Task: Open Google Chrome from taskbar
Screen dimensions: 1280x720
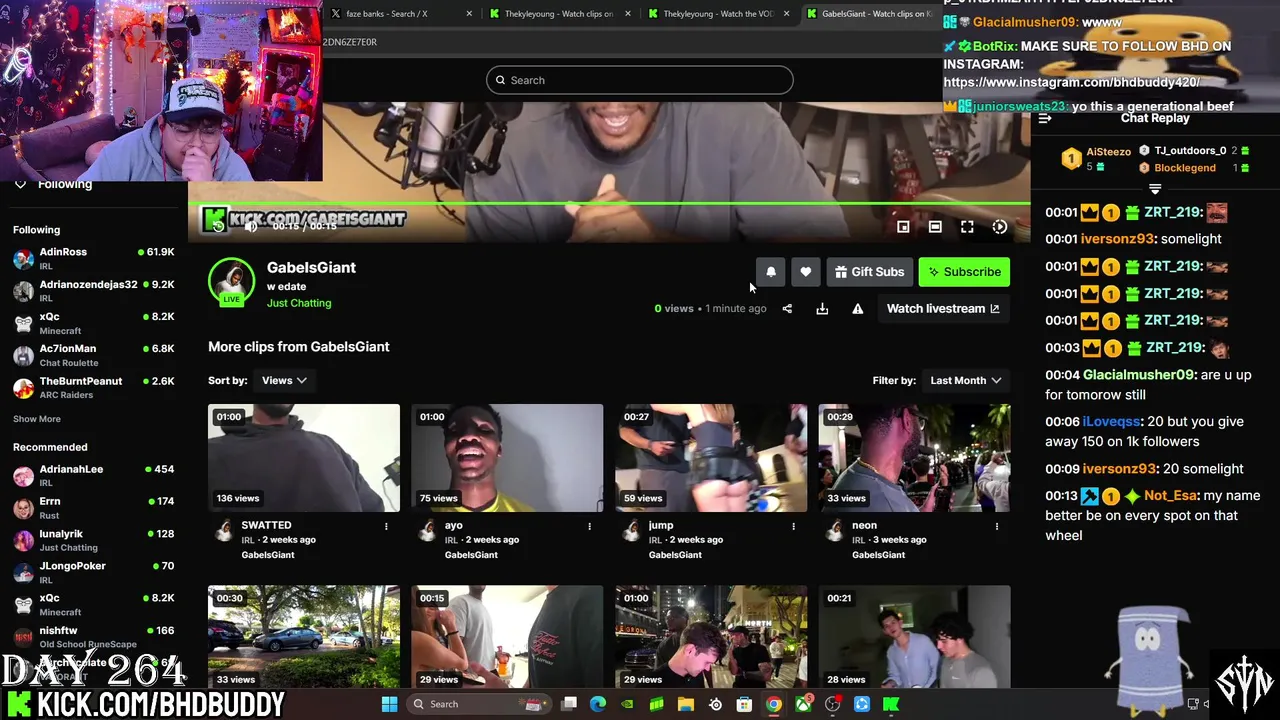Action: point(773,704)
